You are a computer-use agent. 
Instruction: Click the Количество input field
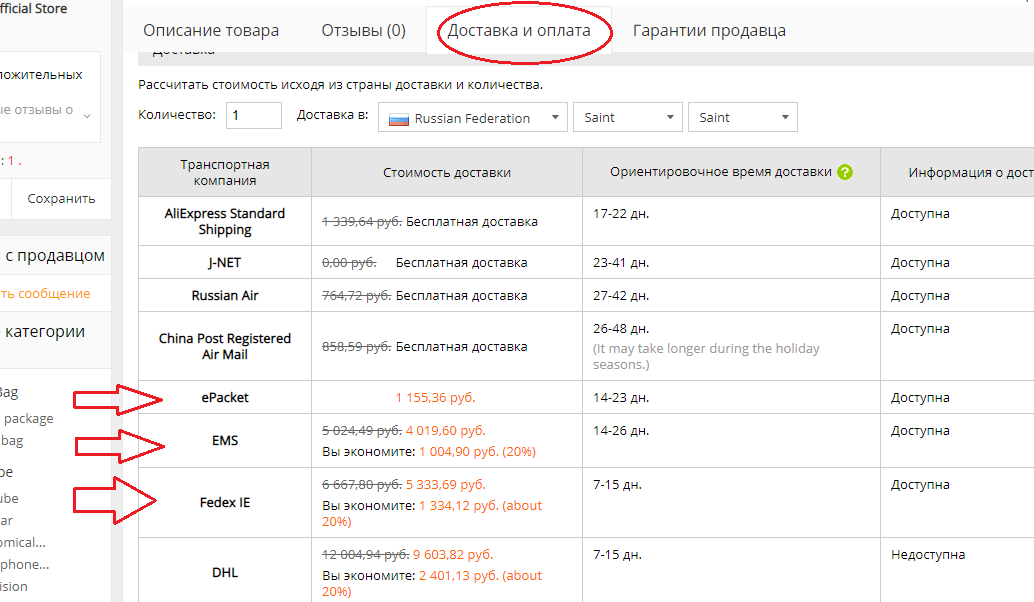click(254, 115)
